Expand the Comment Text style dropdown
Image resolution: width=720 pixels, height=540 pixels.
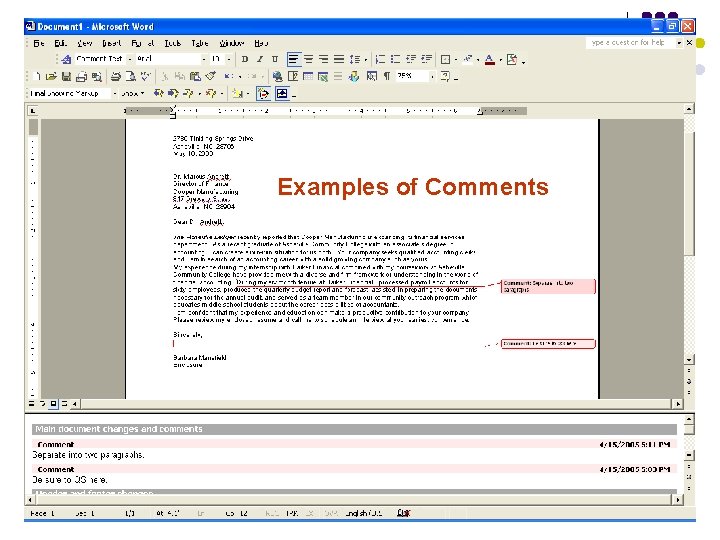tap(130, 59)
